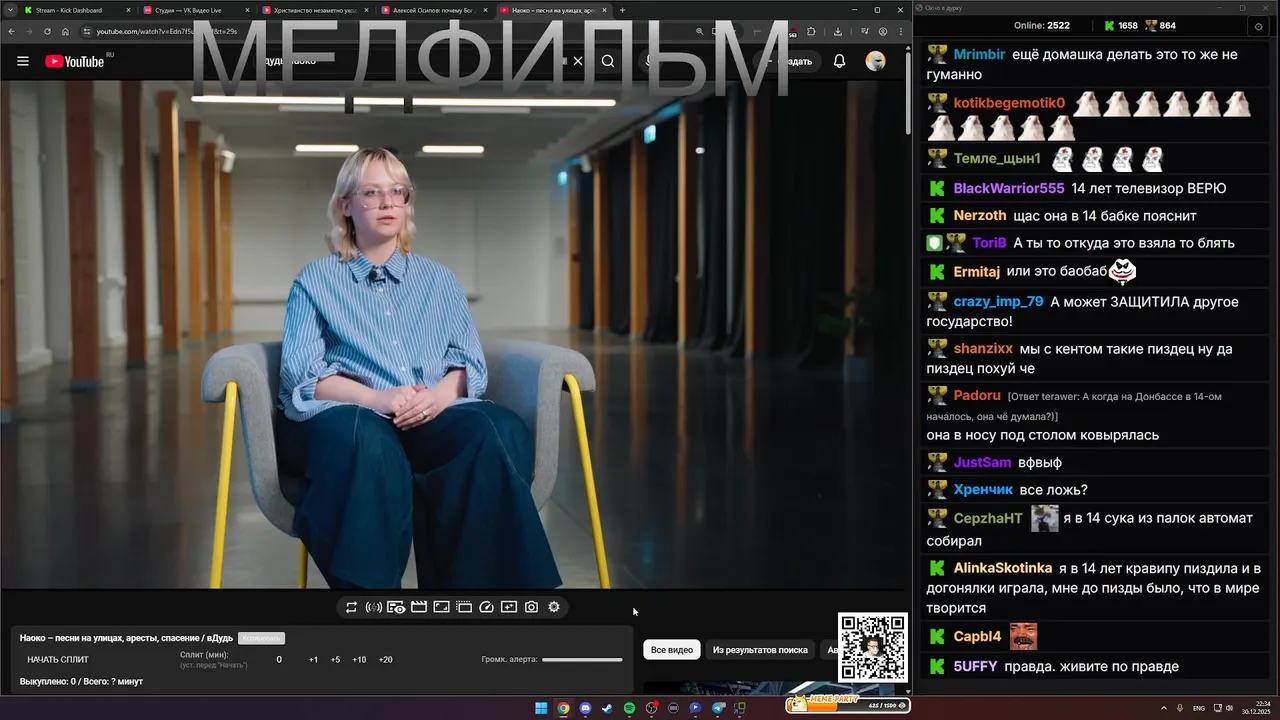Click the split minutes value 0

[x=279, y=660]
